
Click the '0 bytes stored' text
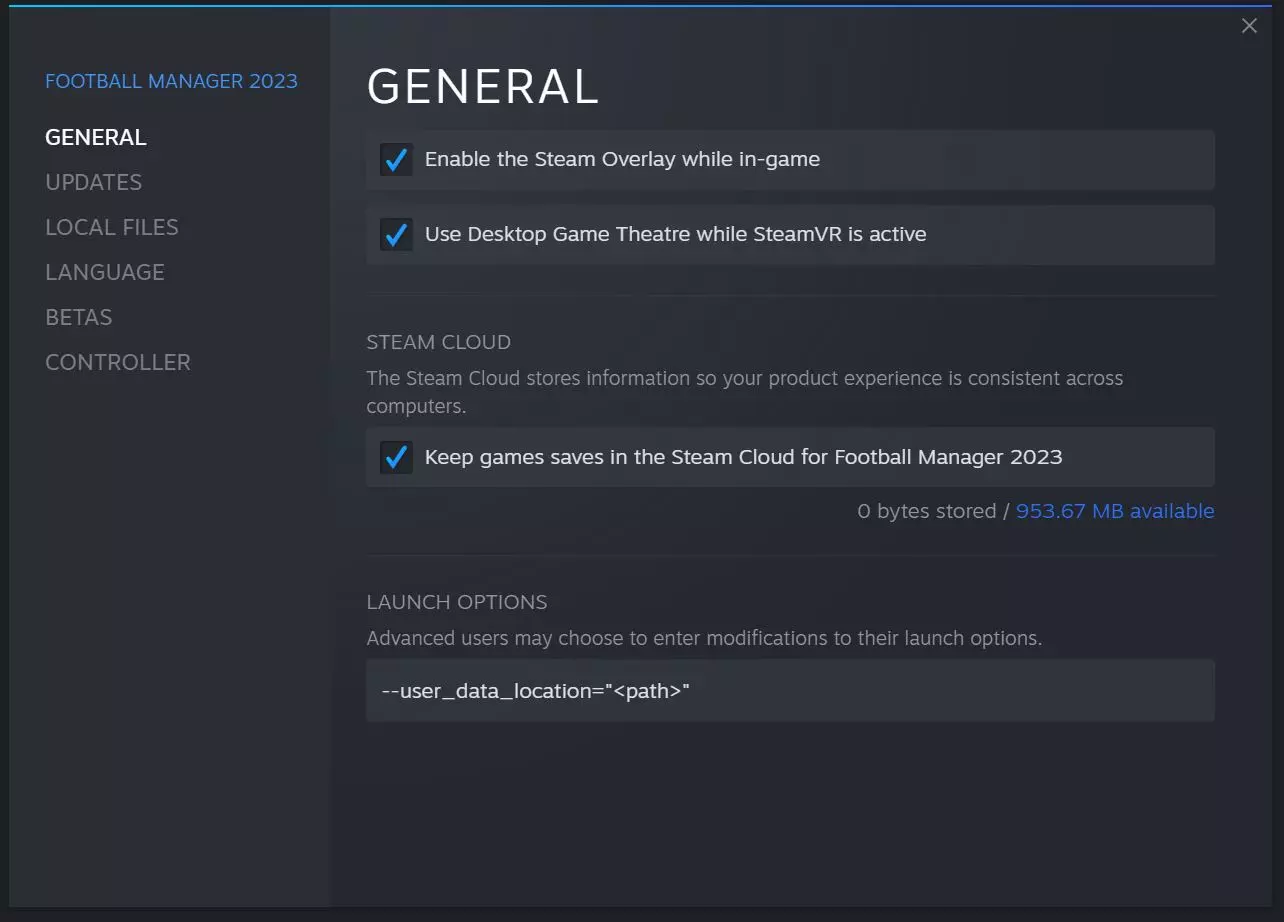[x=926, y=511]
